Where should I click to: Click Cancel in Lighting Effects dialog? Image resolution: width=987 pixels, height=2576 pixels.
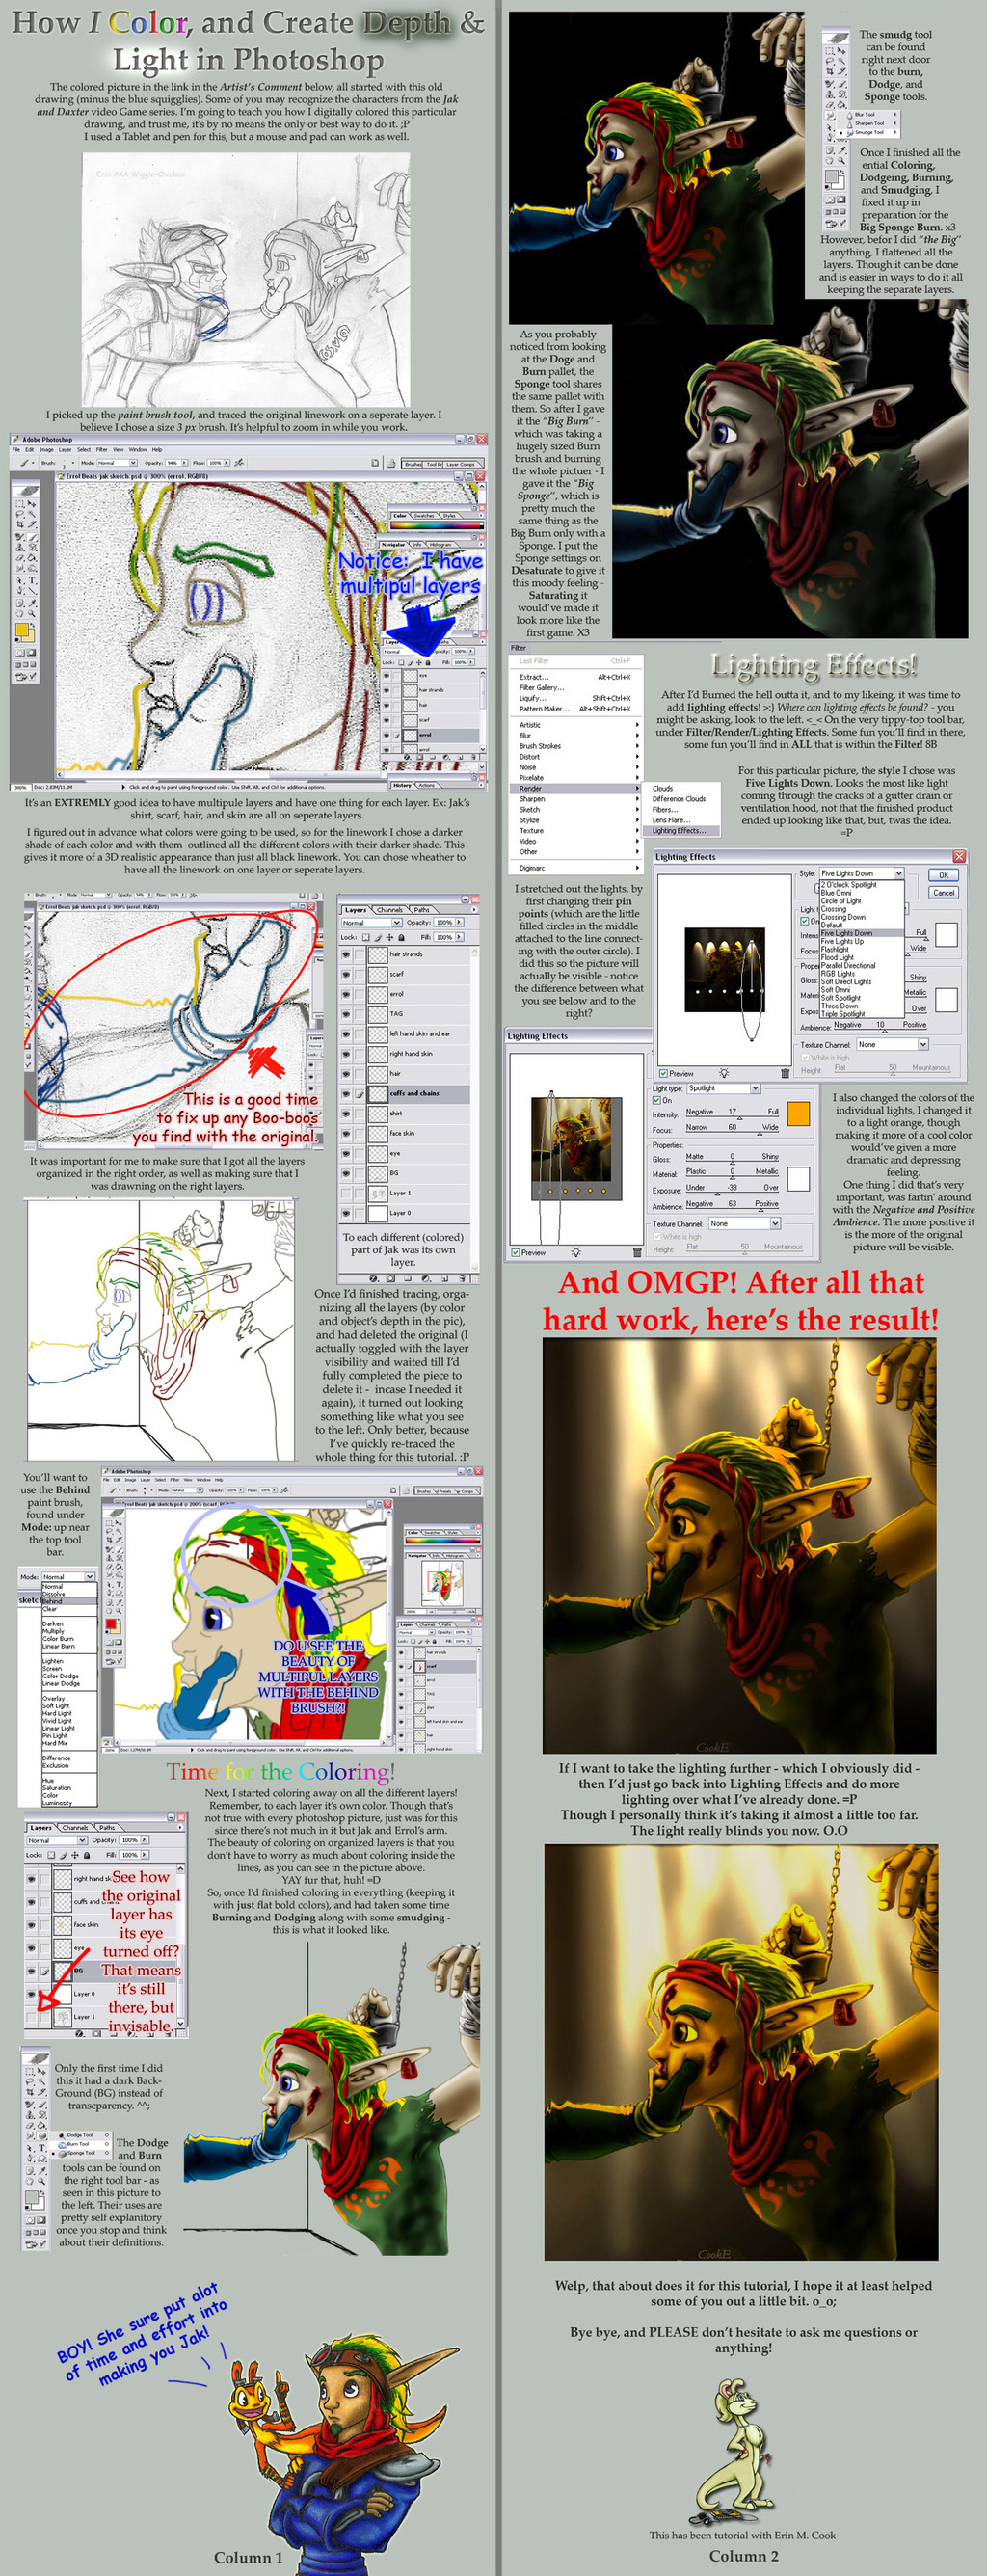click(x=943, y=892)
